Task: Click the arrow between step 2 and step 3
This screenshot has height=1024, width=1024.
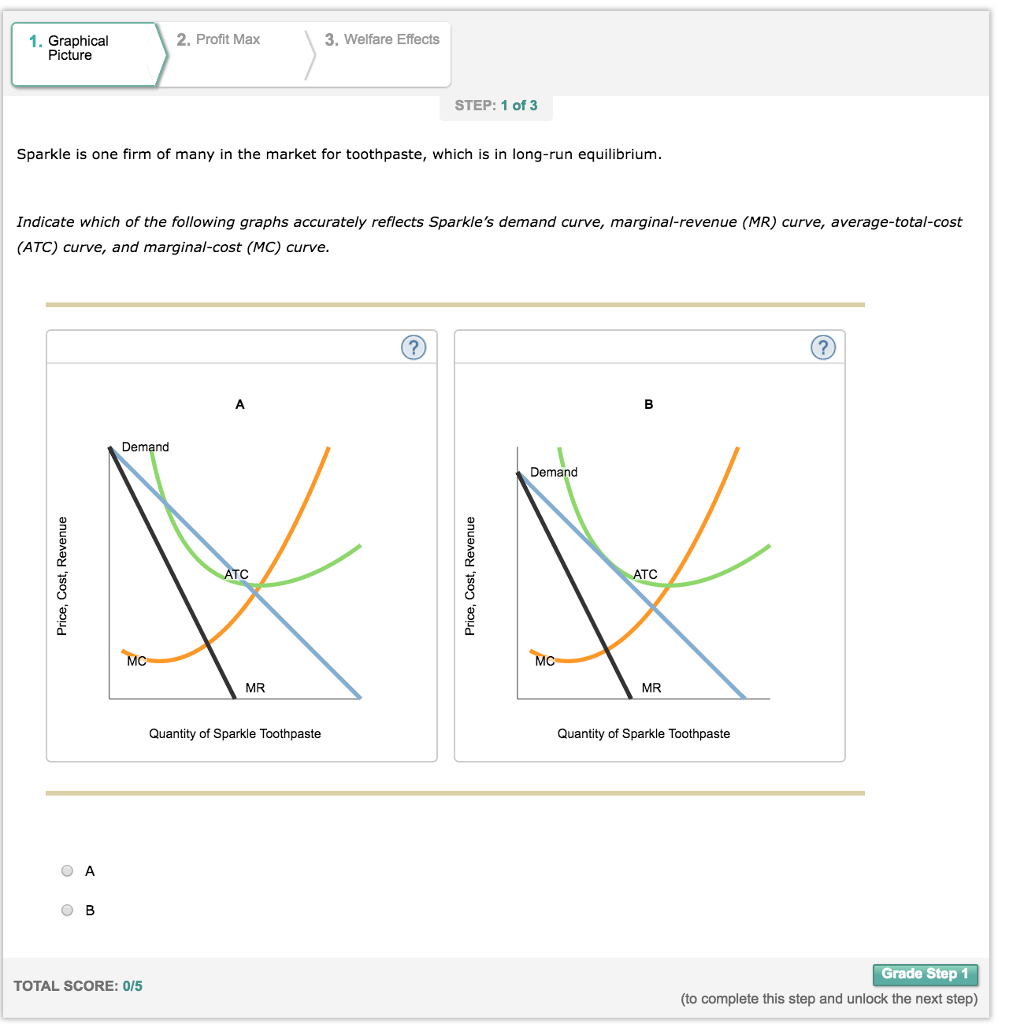Action: 310,54
